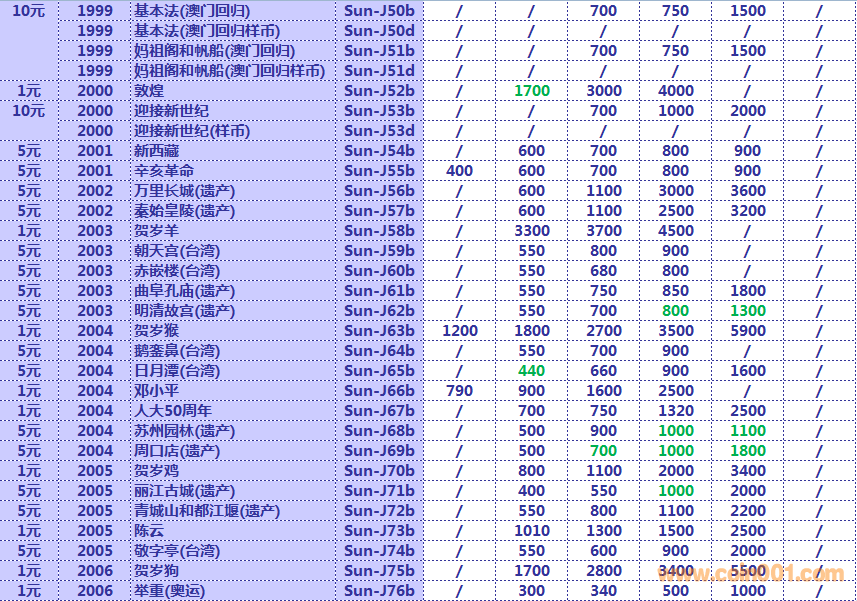Open the www.coin001.com watermark link
857x601 pixels.
(750, 574)
